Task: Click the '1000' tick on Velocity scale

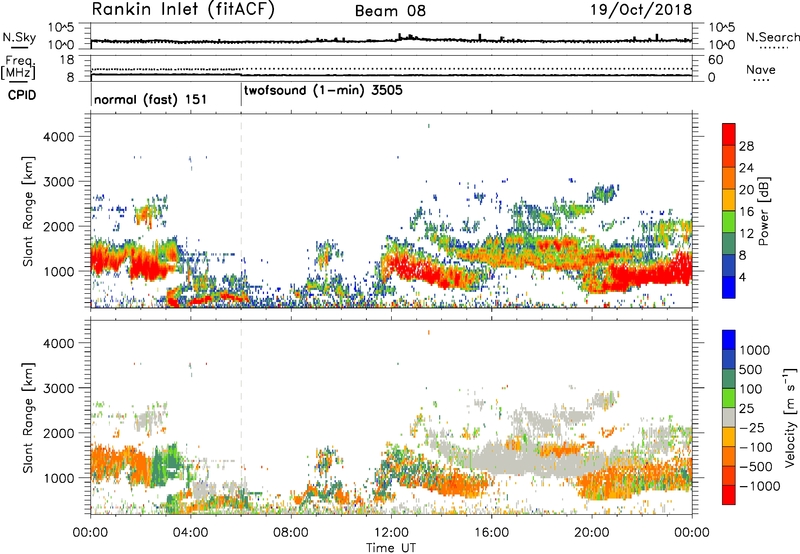Action: pyautogui.click(x=754, y=350)
